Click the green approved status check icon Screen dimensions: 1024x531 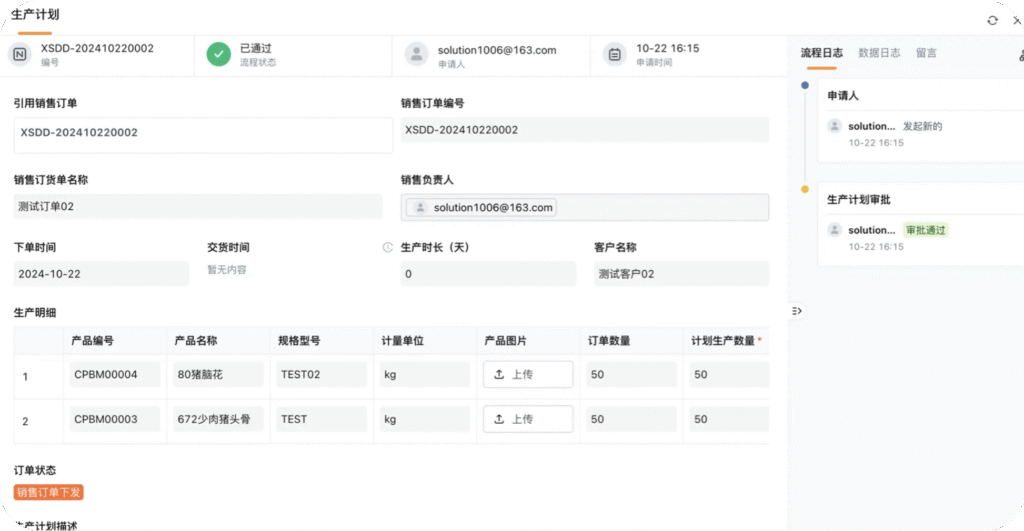coord(219,54)
